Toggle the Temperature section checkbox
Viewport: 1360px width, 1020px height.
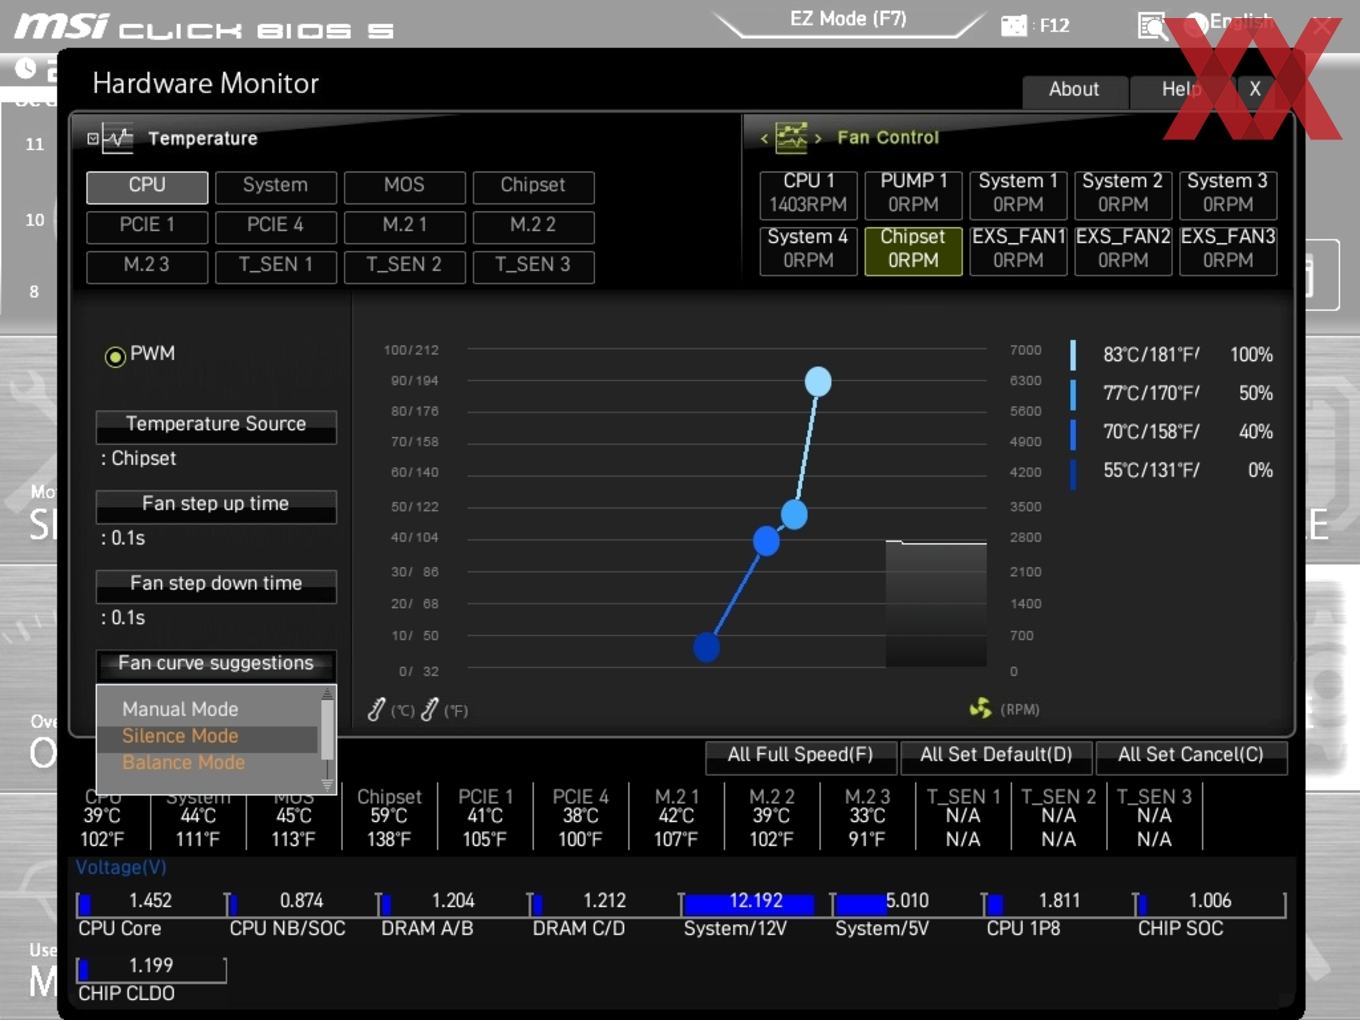pos(92,138)
